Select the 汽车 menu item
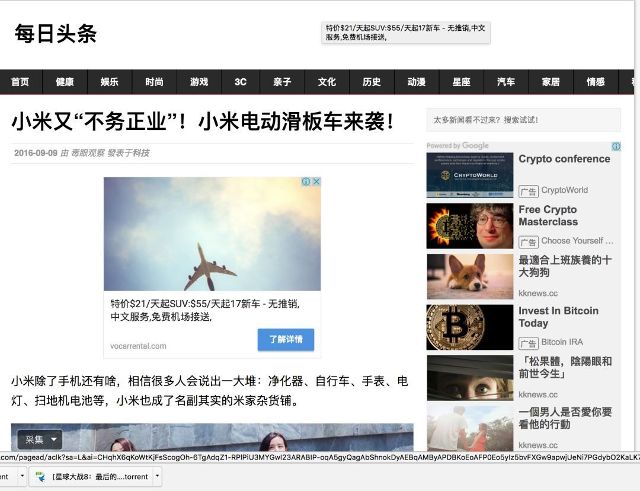640x491 pixels. click(506, 82)
